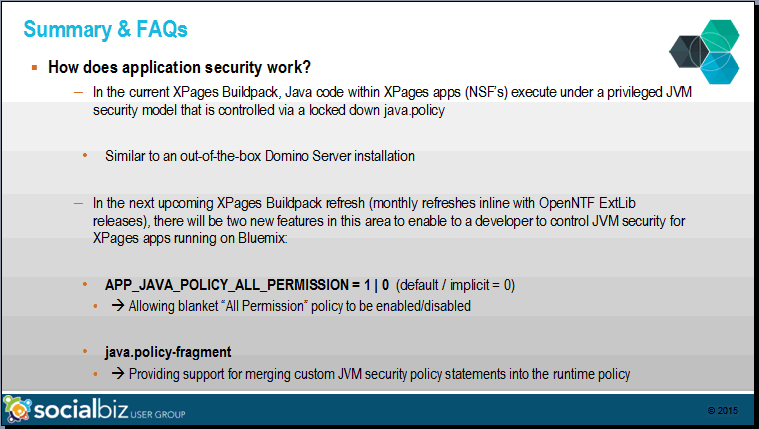This screenshot has width=759, height=429.
Task: Click the orange square bullet by the heading
Action: click(34, 67)
